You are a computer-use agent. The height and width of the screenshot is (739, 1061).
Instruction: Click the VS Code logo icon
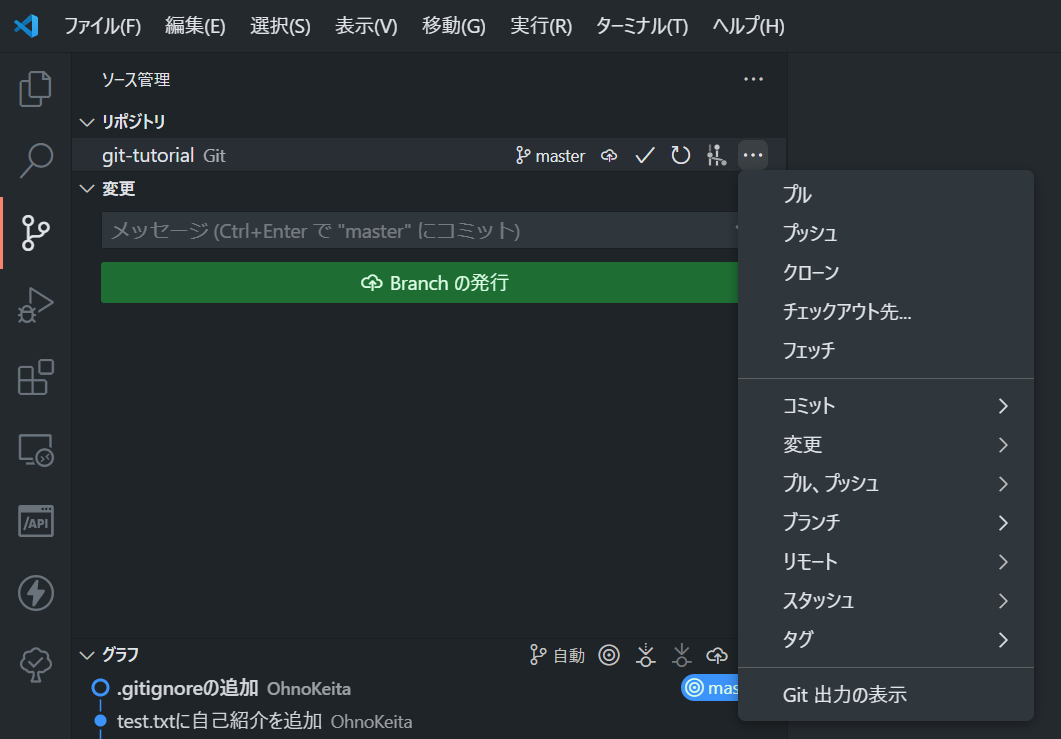26,26
